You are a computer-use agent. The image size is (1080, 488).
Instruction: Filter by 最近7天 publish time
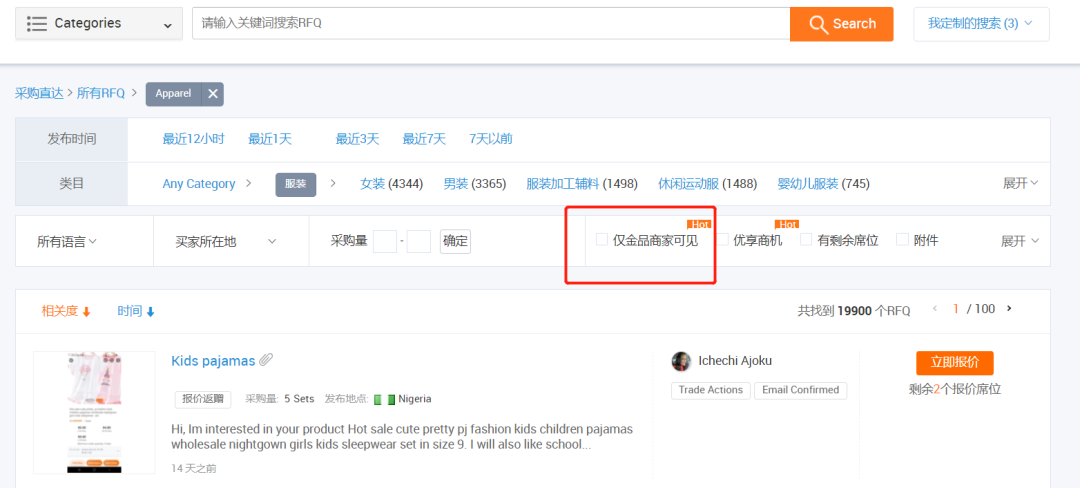(x=424, y=139)
